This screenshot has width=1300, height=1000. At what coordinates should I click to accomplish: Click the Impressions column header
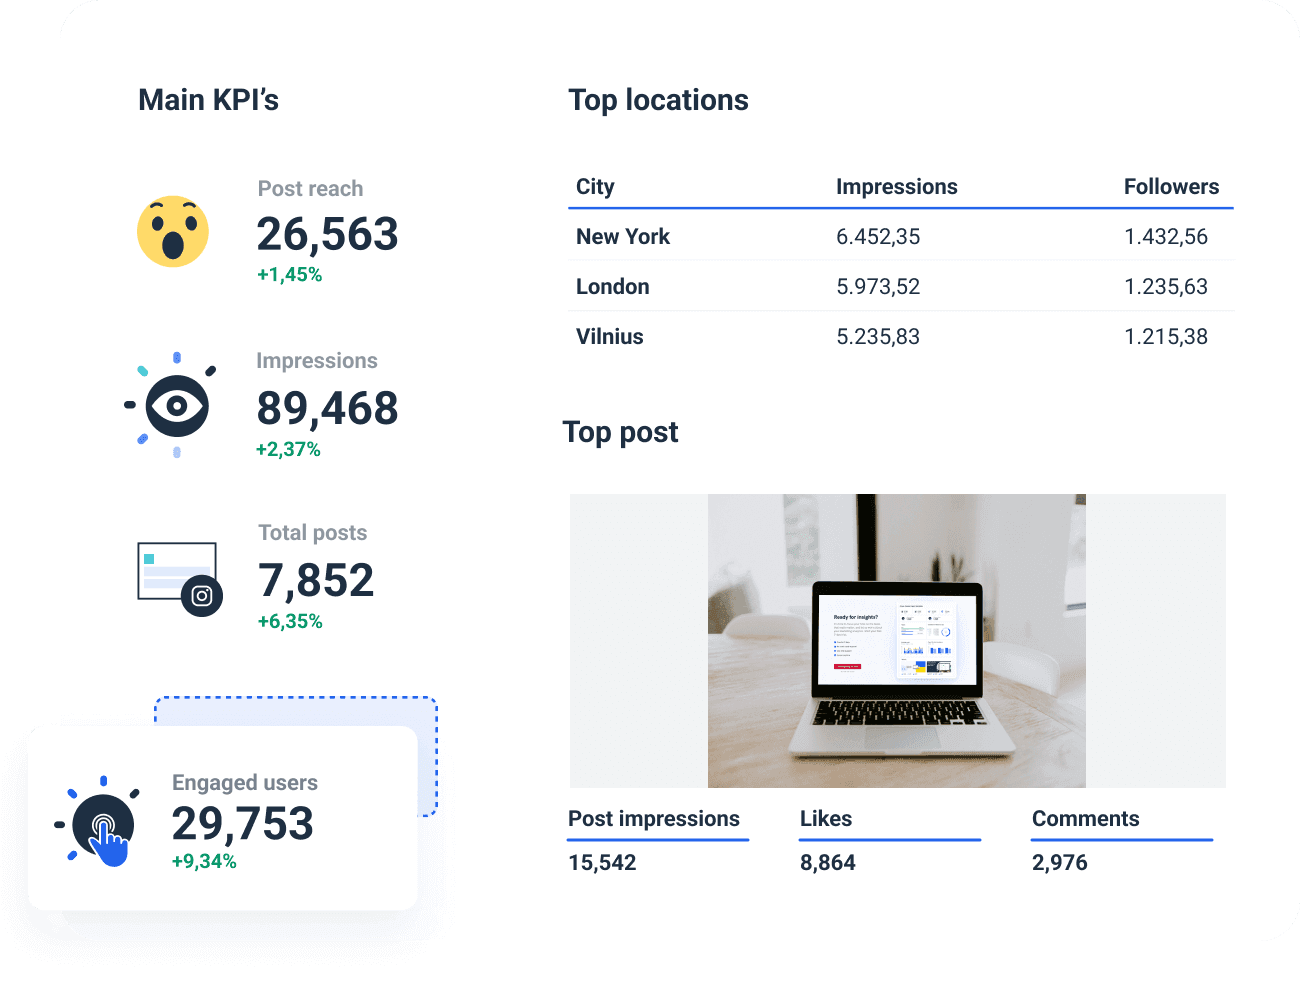(897, 186)
